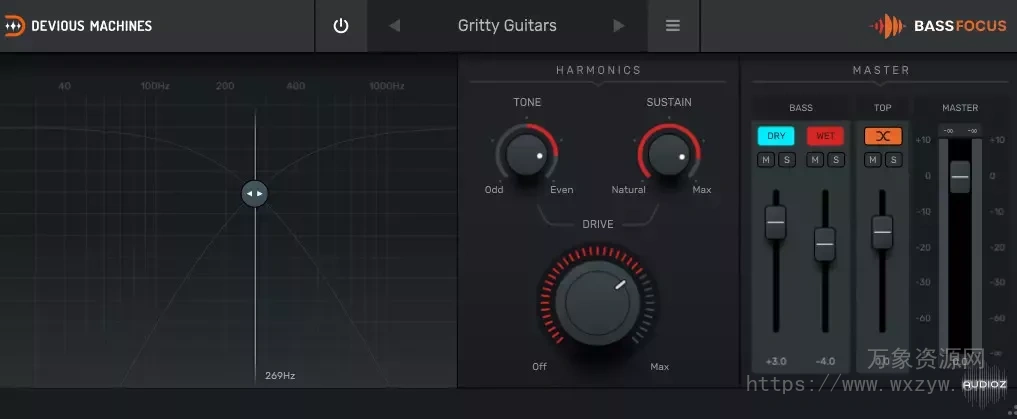
Task: Click the large Drive knob
Action: click(597, 303)
